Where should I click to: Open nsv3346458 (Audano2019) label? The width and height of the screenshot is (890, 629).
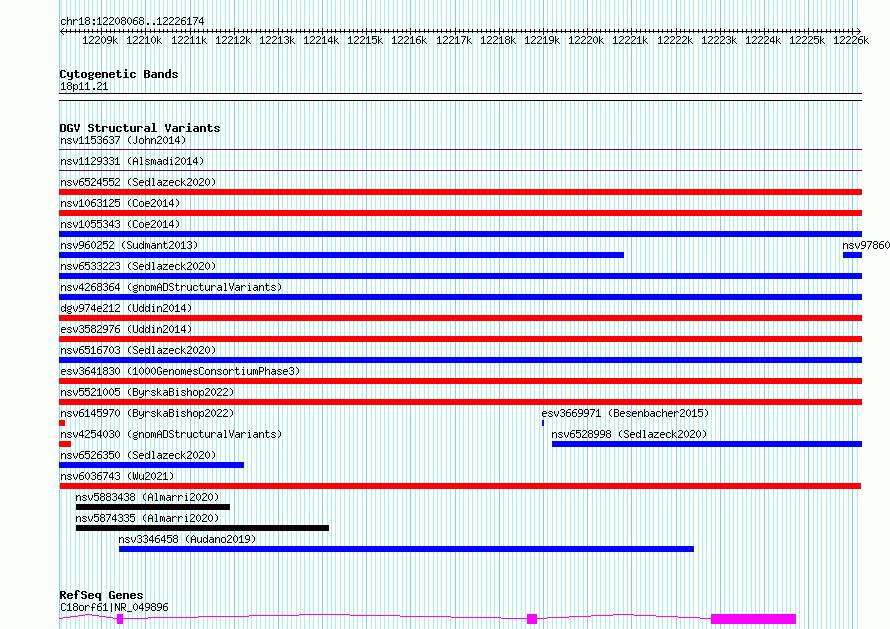(x=187, y=539)
